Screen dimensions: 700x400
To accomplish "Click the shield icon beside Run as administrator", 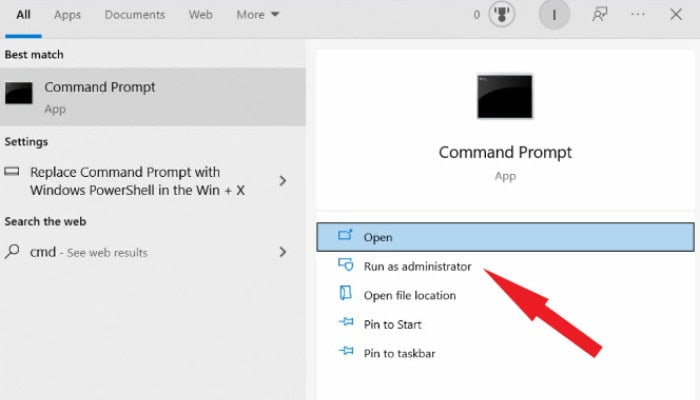I will coord(346,266).
